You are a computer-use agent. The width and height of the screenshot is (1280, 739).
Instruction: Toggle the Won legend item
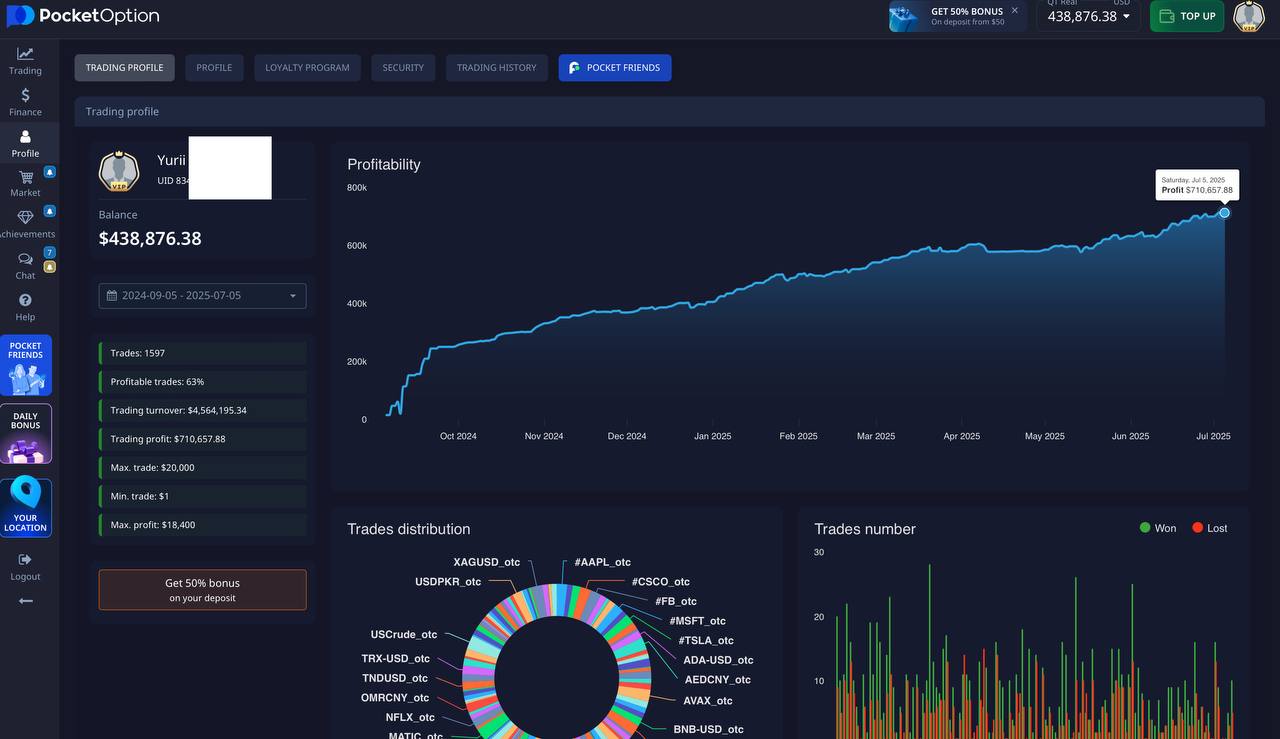(1158, 528)
